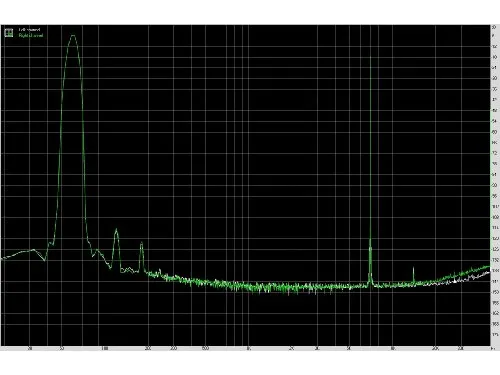Image resolution: width=500 pixels, height=375 pixels.
Task: Click the 200 label on the frequency axis
Action: (148, 349)
